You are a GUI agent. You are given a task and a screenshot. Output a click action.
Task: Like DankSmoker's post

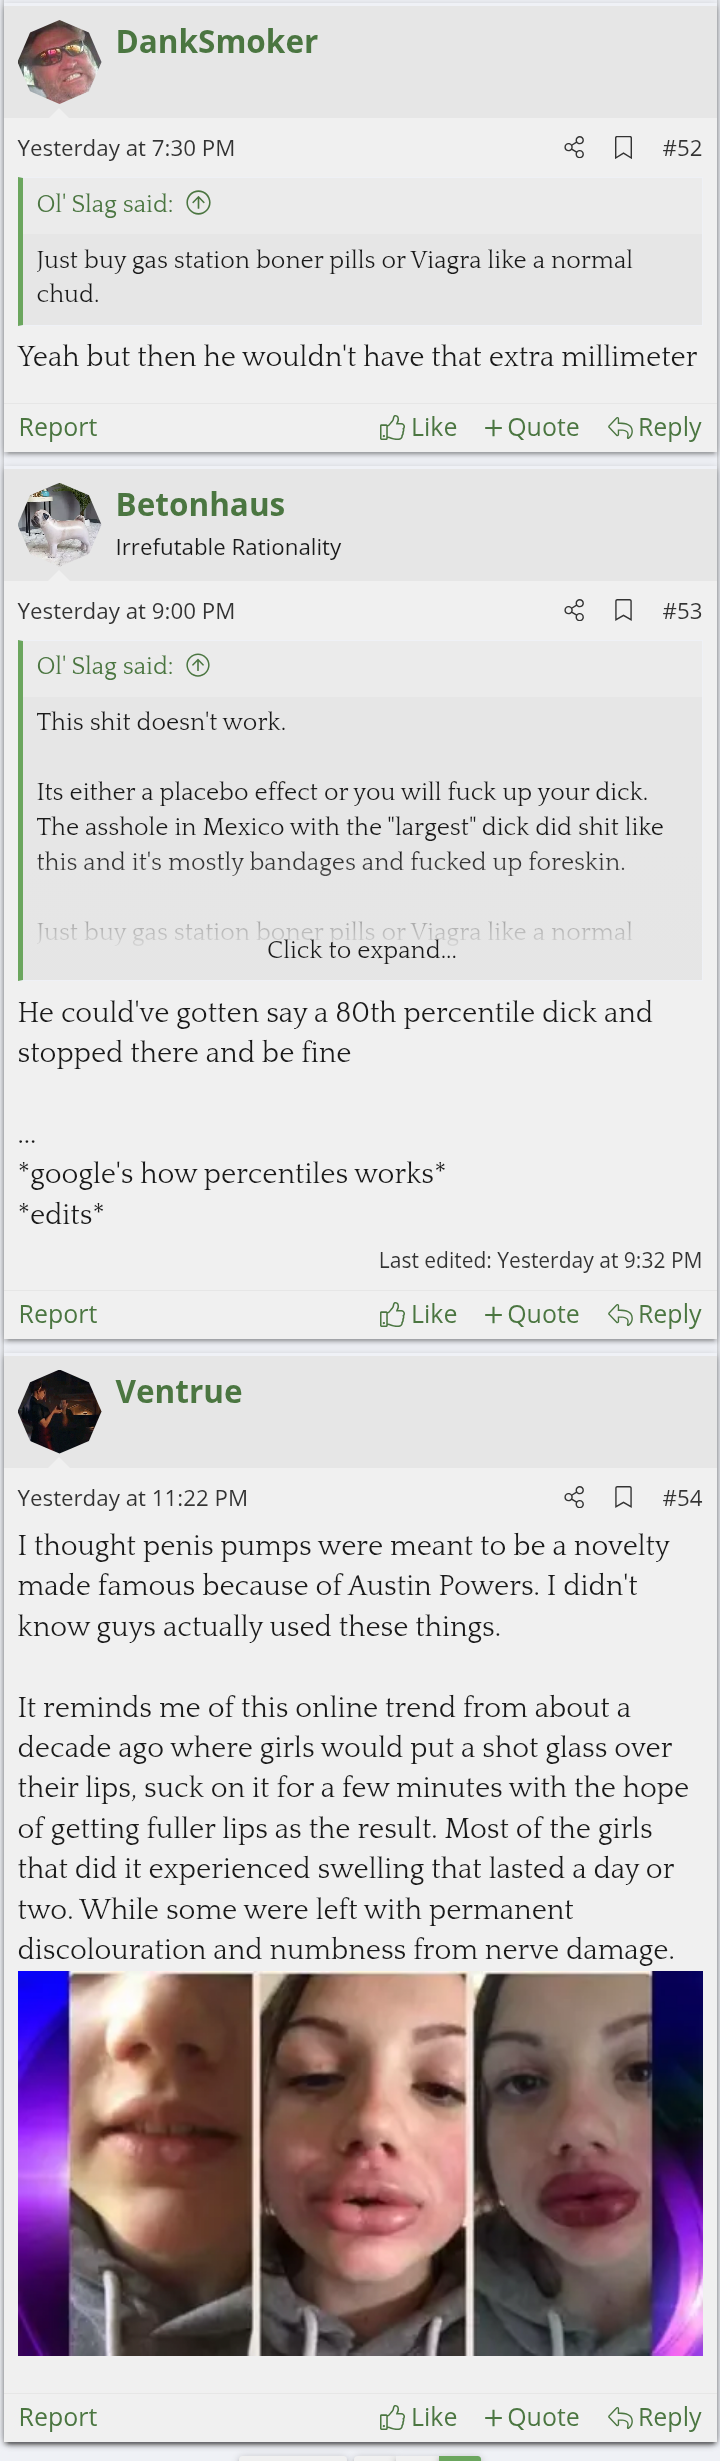coord(418,427)
